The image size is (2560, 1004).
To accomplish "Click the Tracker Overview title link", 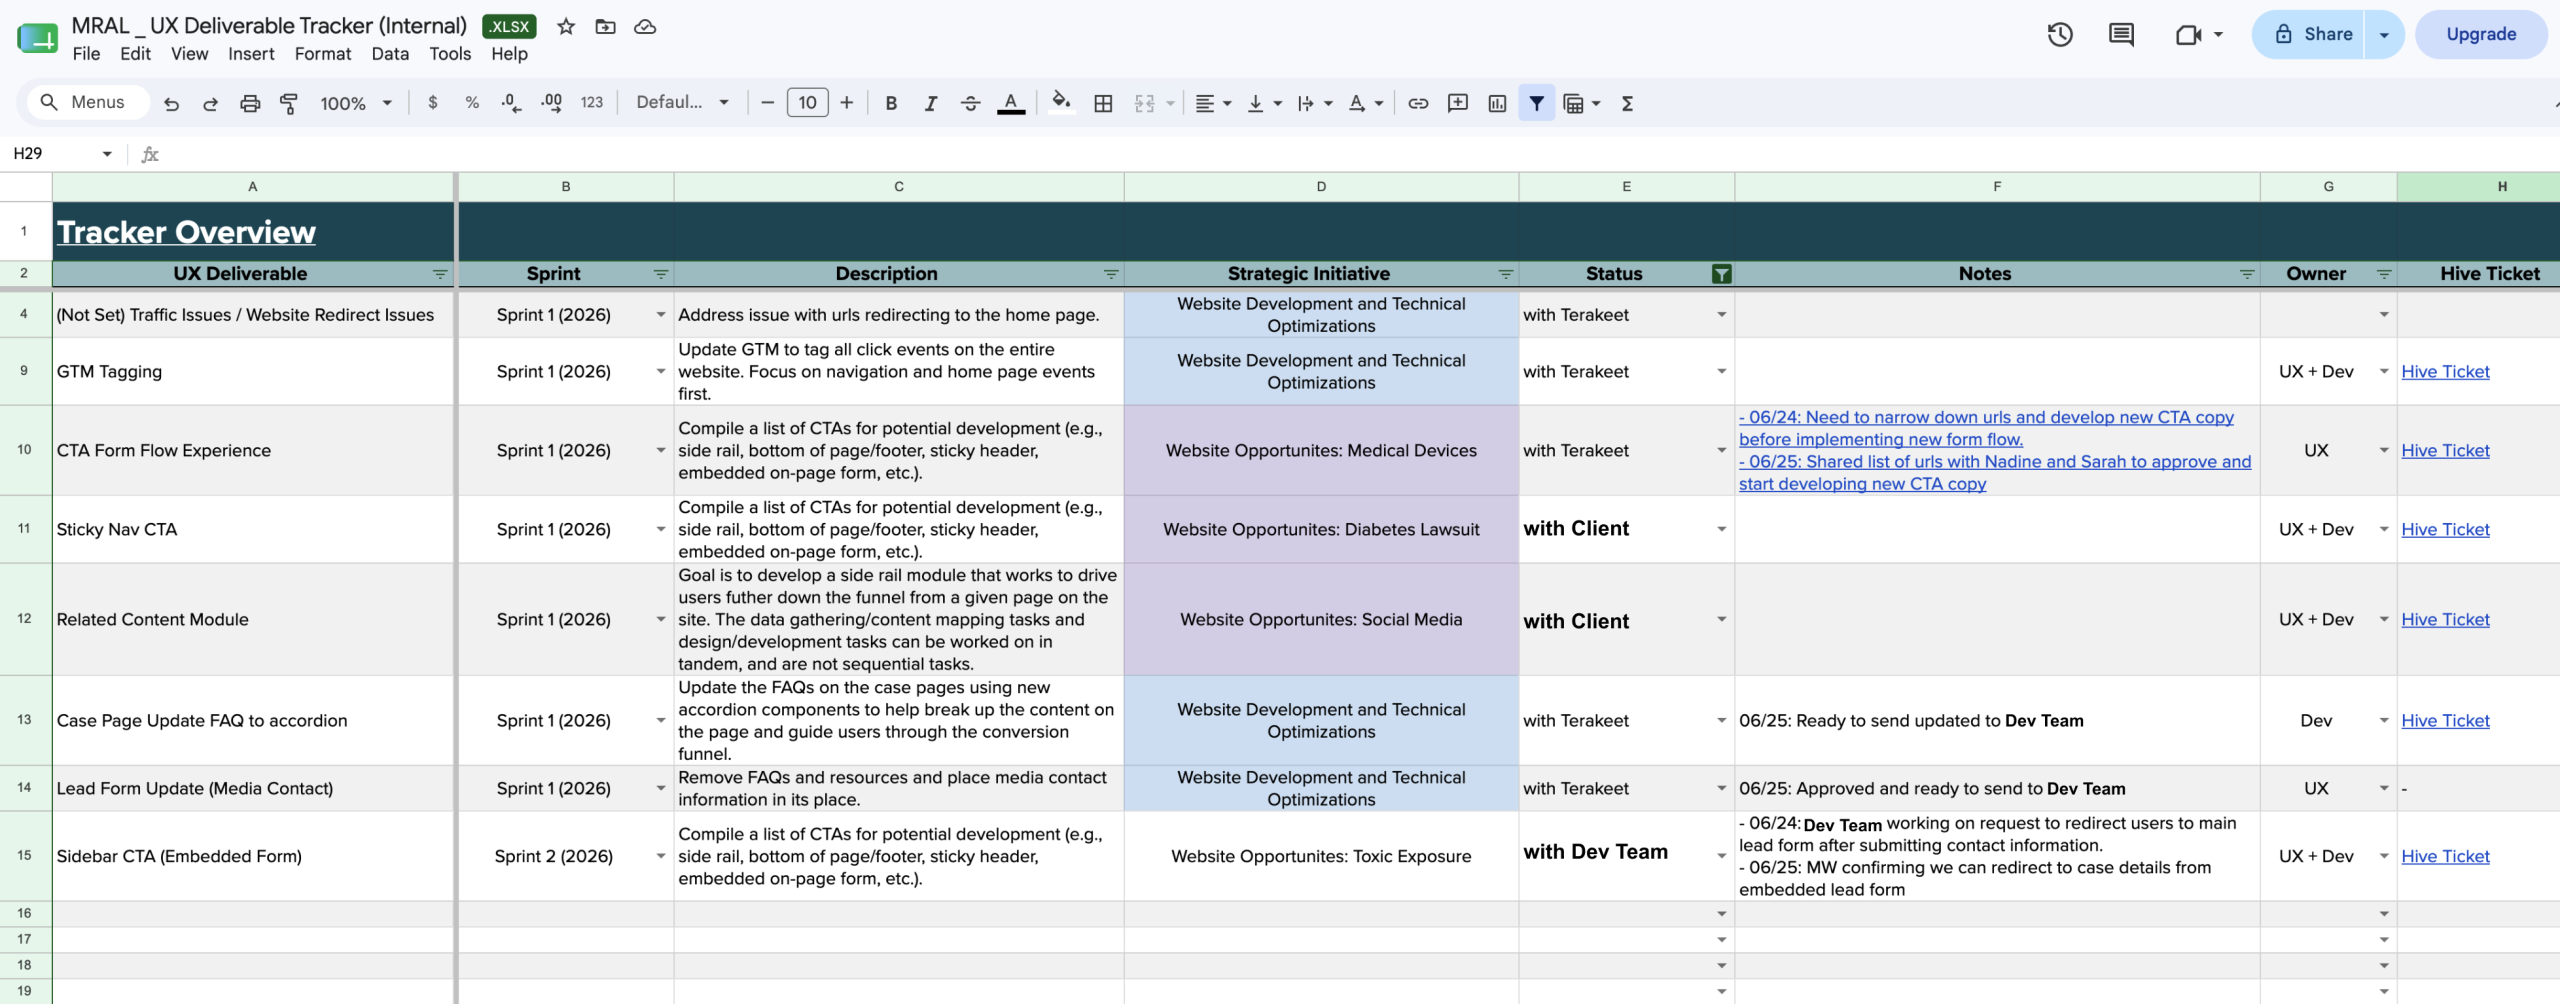I will point(186,232).
